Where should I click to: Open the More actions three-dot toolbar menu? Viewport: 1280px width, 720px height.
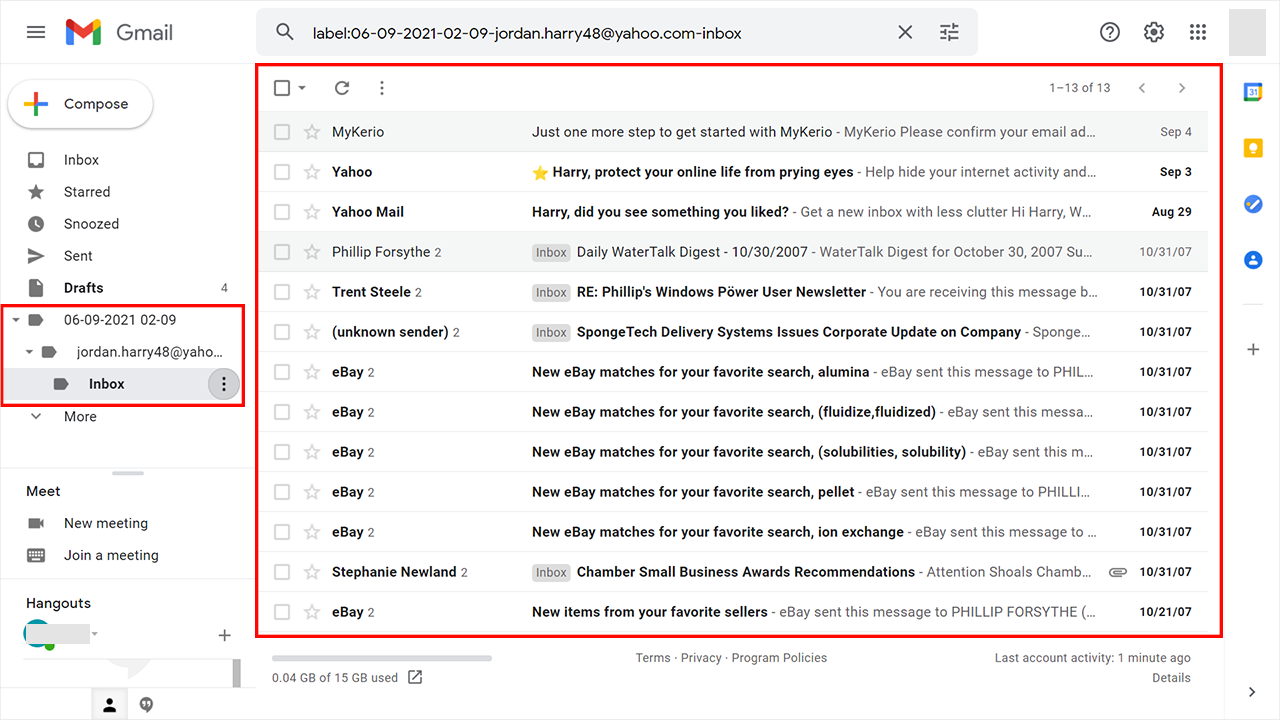pyautogui.click(x=382, y=88)
